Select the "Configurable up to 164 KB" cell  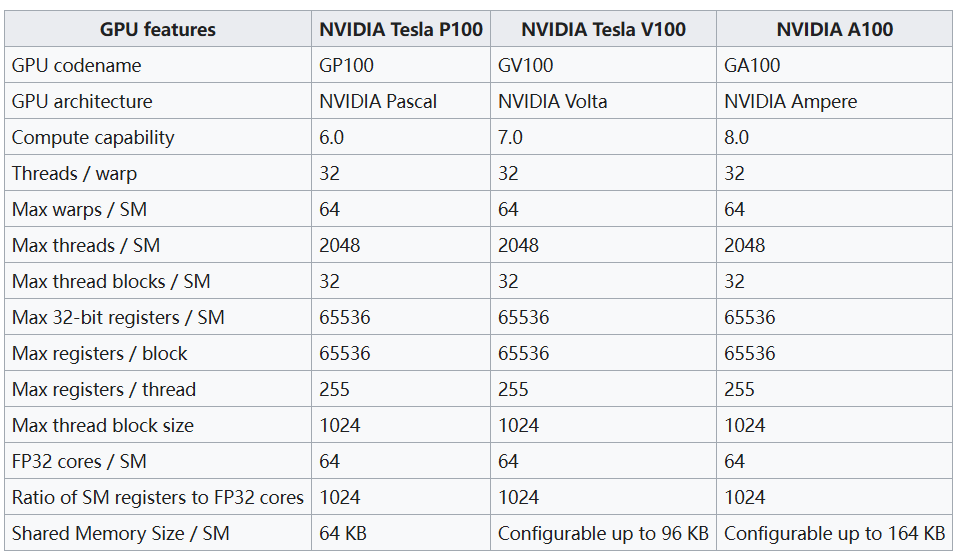click(x=834, y=533)
